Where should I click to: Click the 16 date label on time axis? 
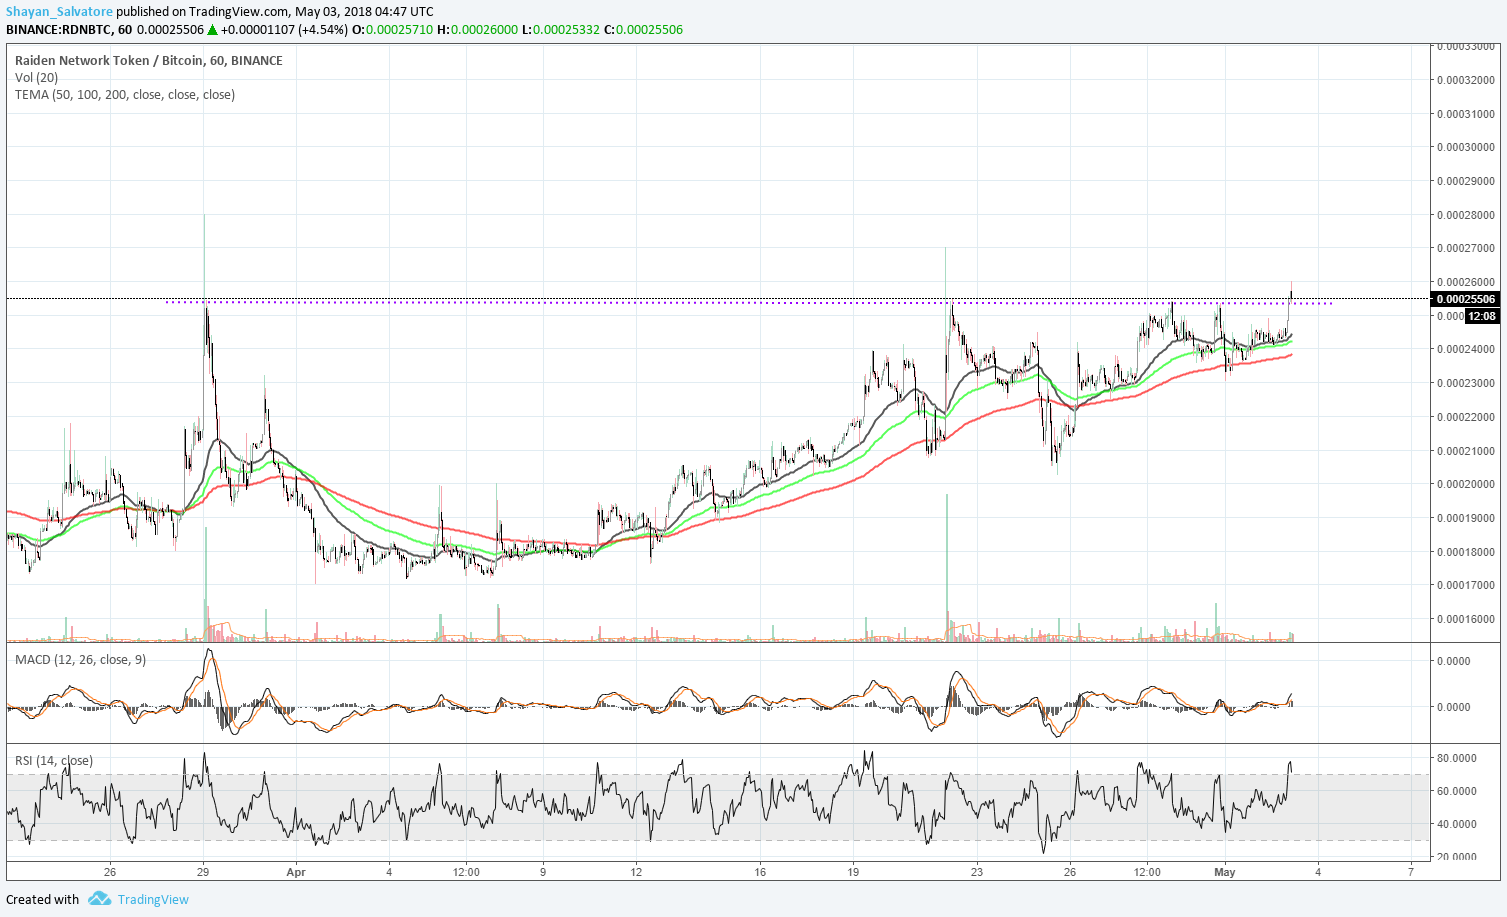click(x=760, y=872)
